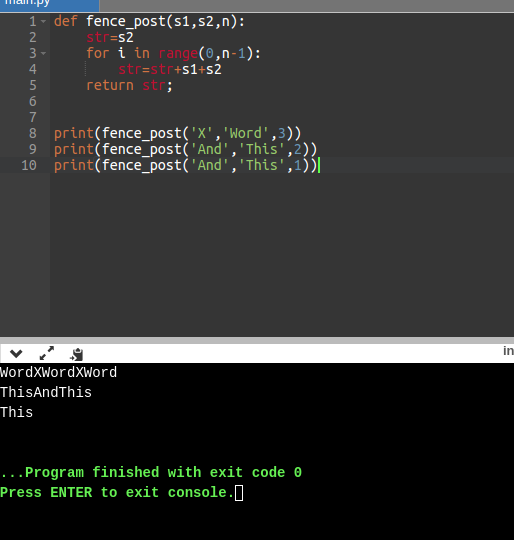This screenshot has height=540, width=514.
Task: Collapse the console with the chevron icon
Action: coord(16,353)
